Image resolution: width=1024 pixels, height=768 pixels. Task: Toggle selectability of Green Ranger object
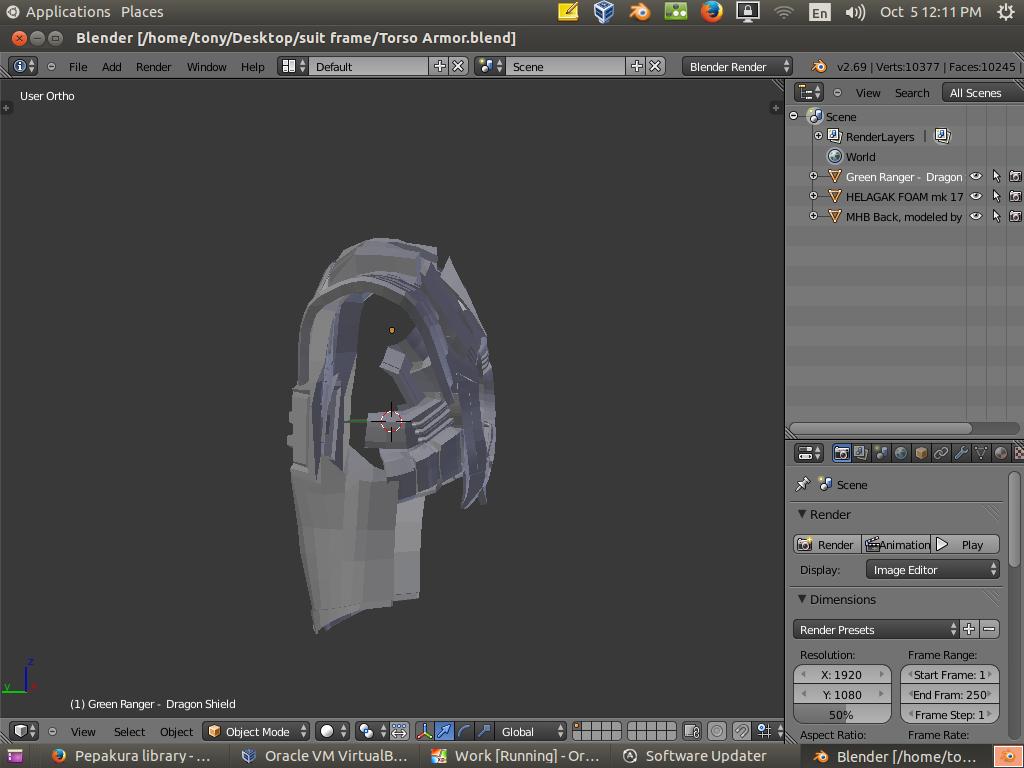pyautogui.click(x=996, y=176)
